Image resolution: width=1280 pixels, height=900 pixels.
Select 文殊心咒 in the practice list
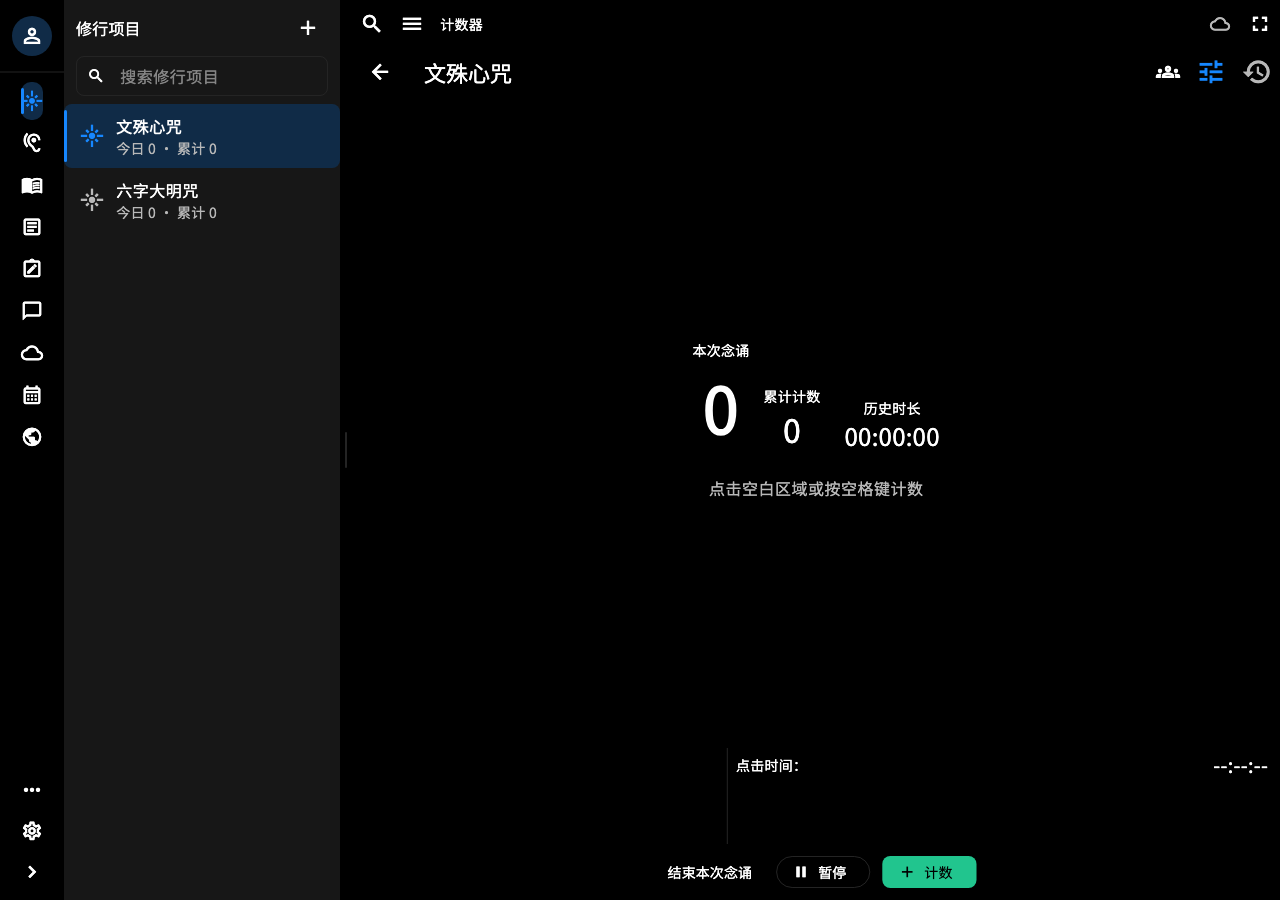[202, 136]
